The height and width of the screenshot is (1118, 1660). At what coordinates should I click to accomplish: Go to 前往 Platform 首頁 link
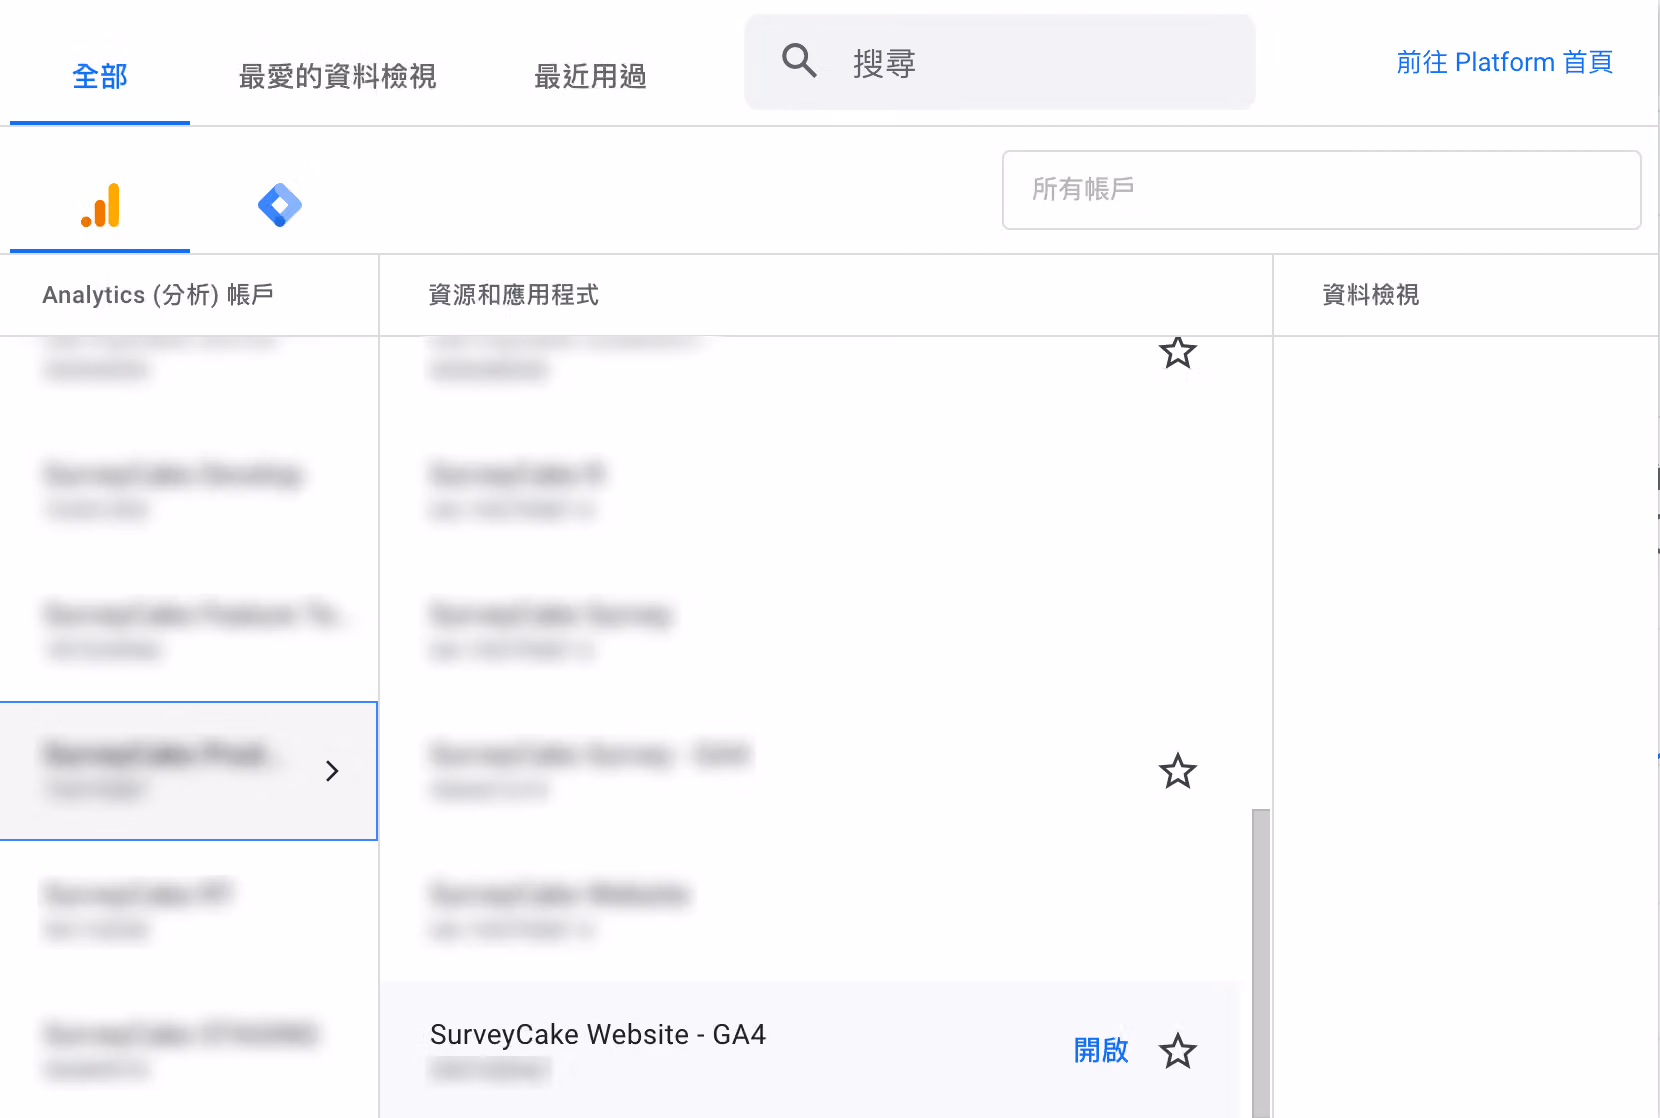click(x=1504, y=62)
